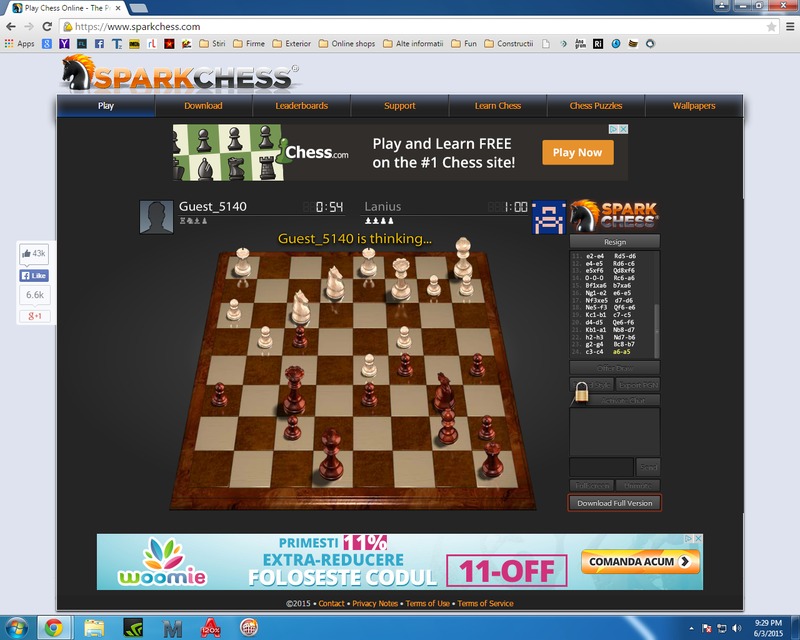Image resolution: width=800 pixels, height=640 pixels.
Task: Click the Lanius blue pixel avatar
Action: (x=549, y=217)
